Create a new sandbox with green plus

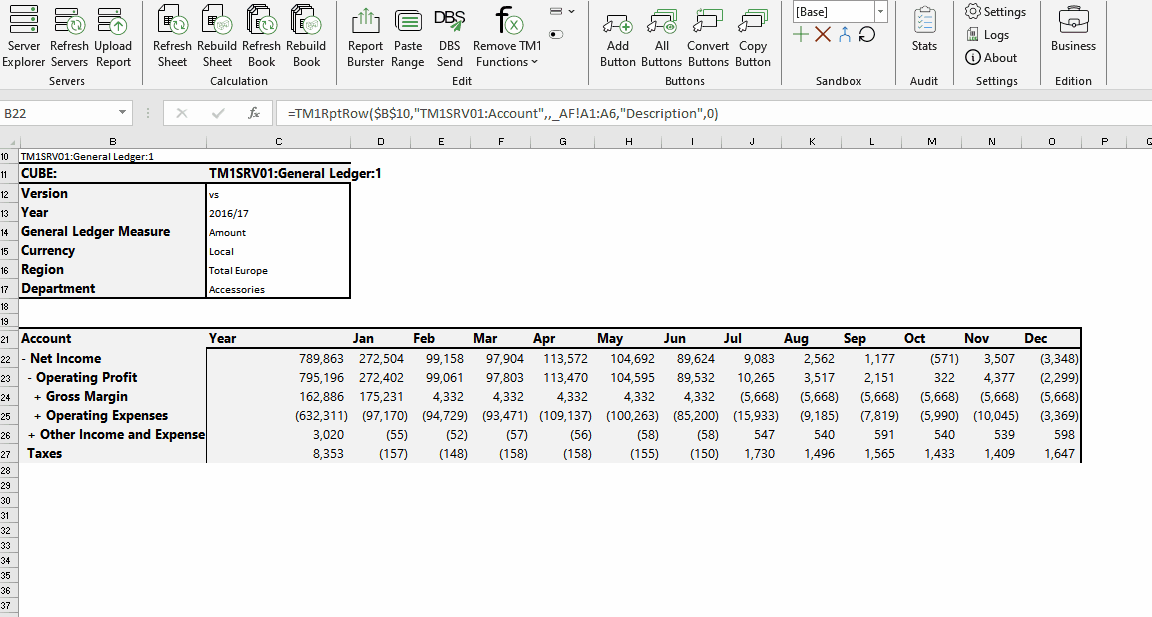(801, 35)
